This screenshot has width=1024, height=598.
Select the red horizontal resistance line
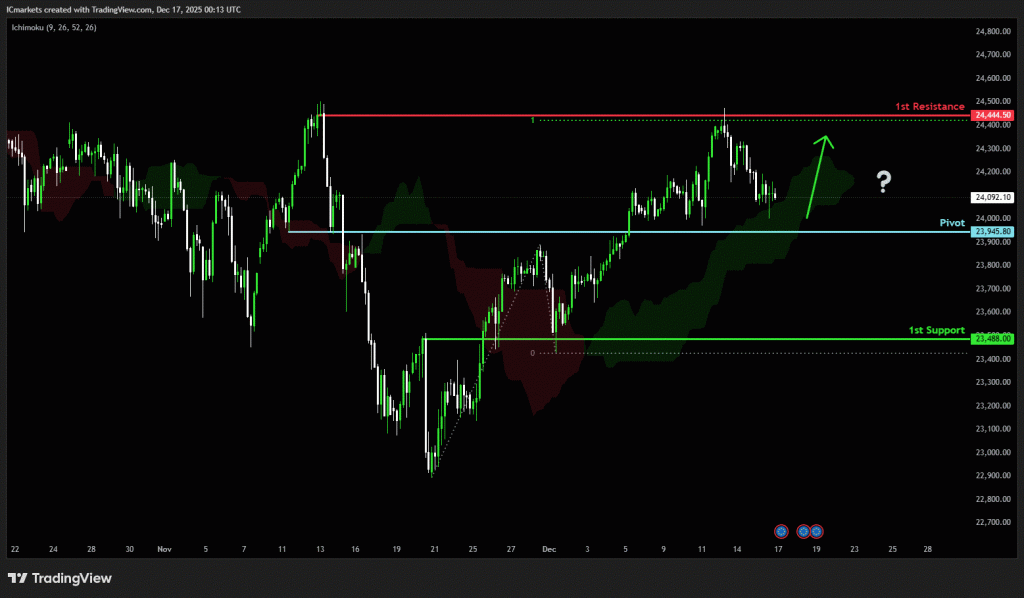[640, 116]
